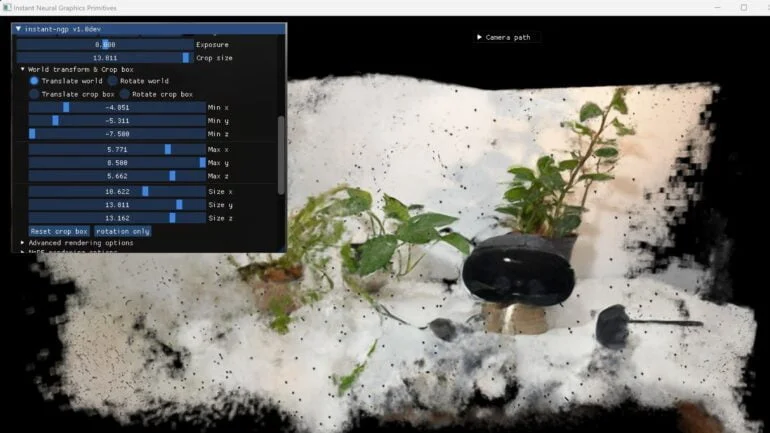Viewport: 770px width, 433px height.
Task: Collapse World transform & Crop box section
Action: point(23,69)
